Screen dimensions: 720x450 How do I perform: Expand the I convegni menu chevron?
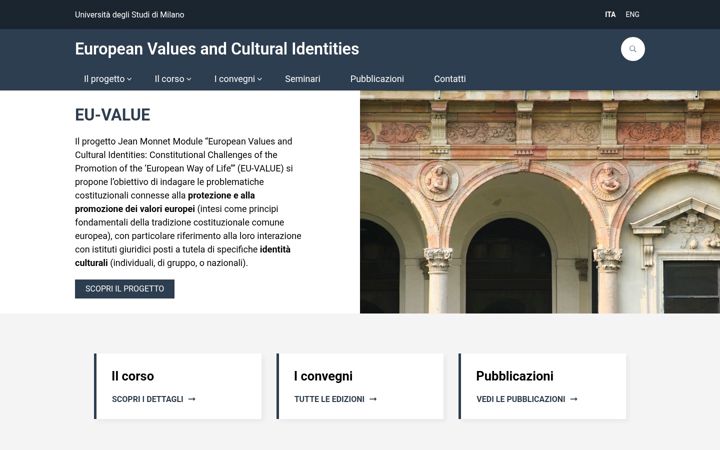click(259, 79)
